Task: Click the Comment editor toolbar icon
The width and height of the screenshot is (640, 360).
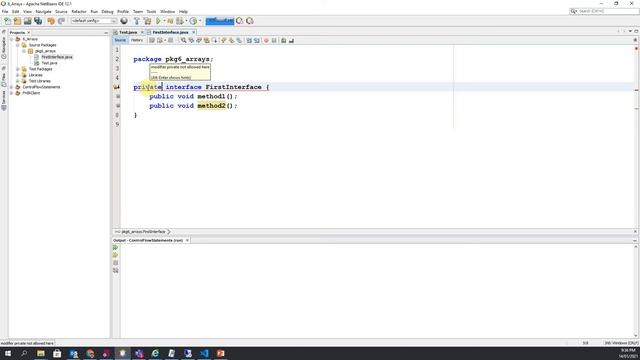Action: (x=284, y=40)
